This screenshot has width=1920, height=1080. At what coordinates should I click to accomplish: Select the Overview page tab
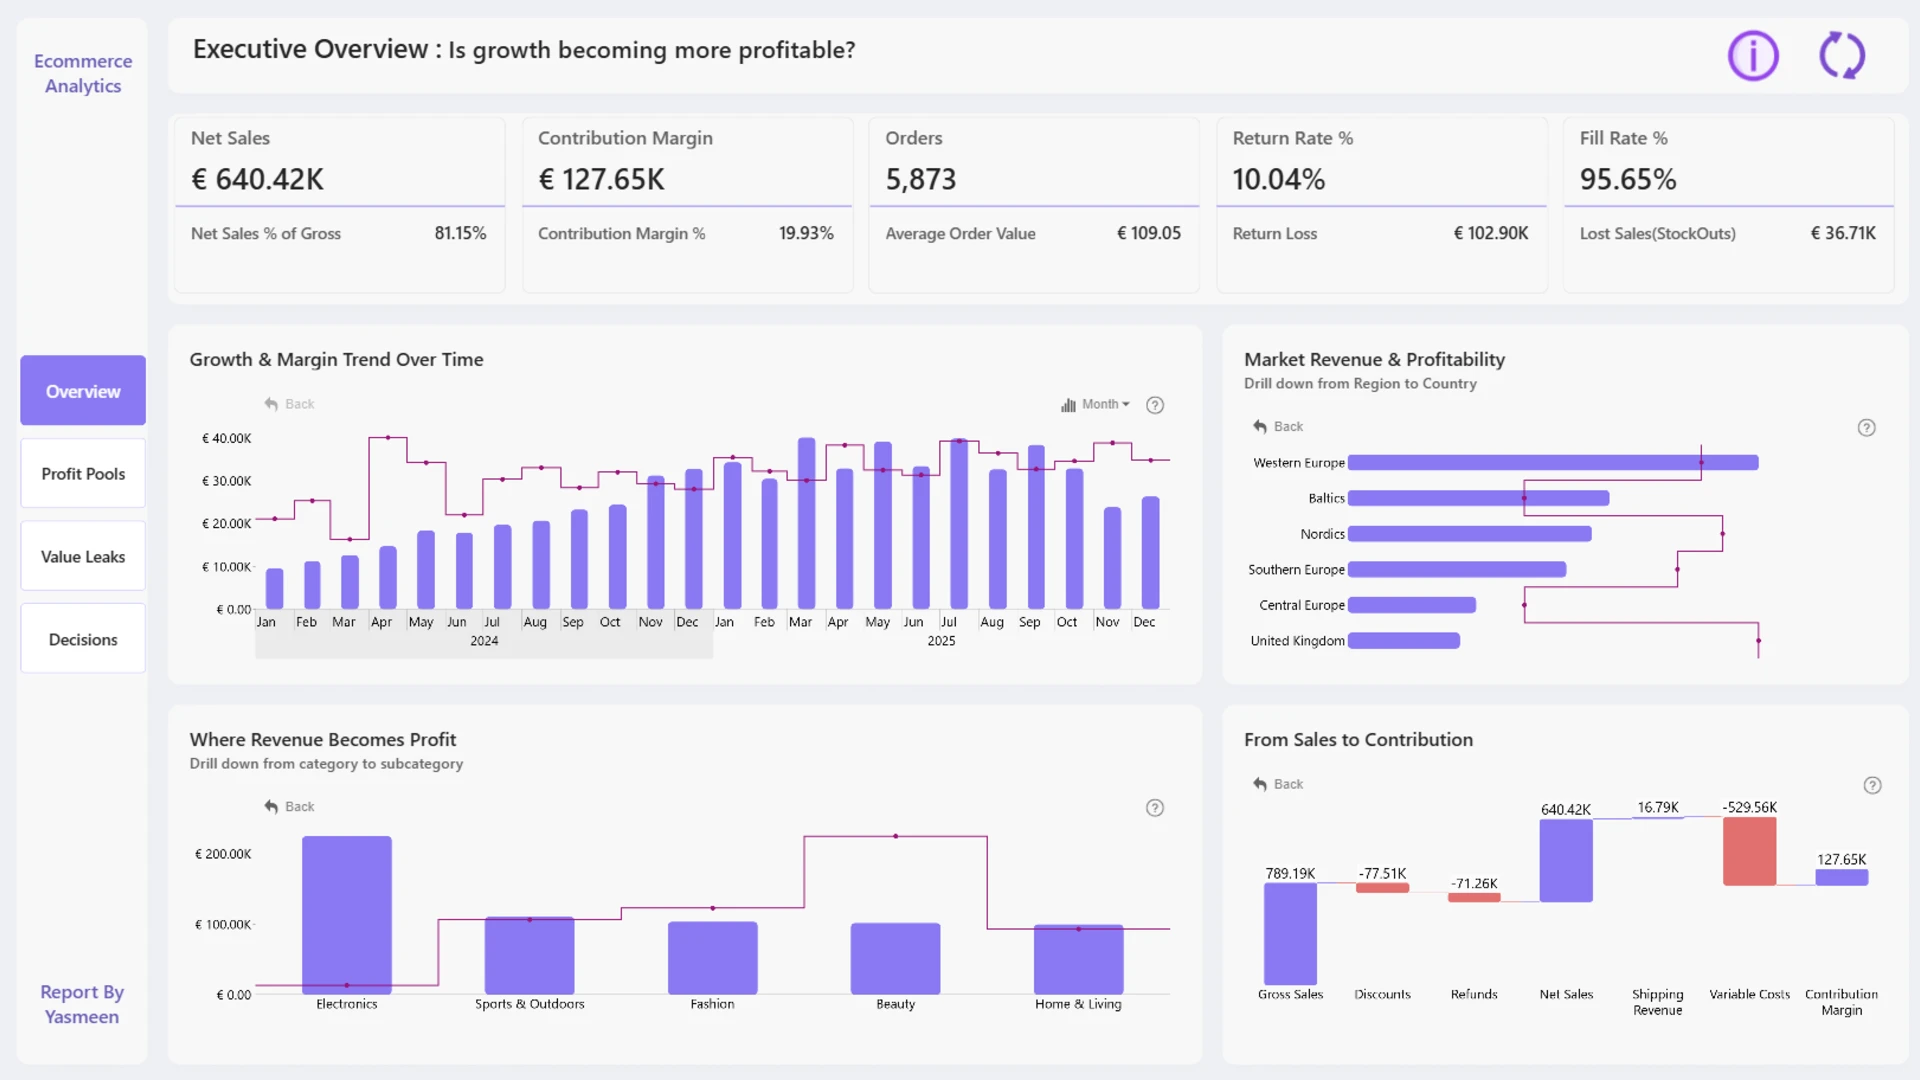click(83, 391)
